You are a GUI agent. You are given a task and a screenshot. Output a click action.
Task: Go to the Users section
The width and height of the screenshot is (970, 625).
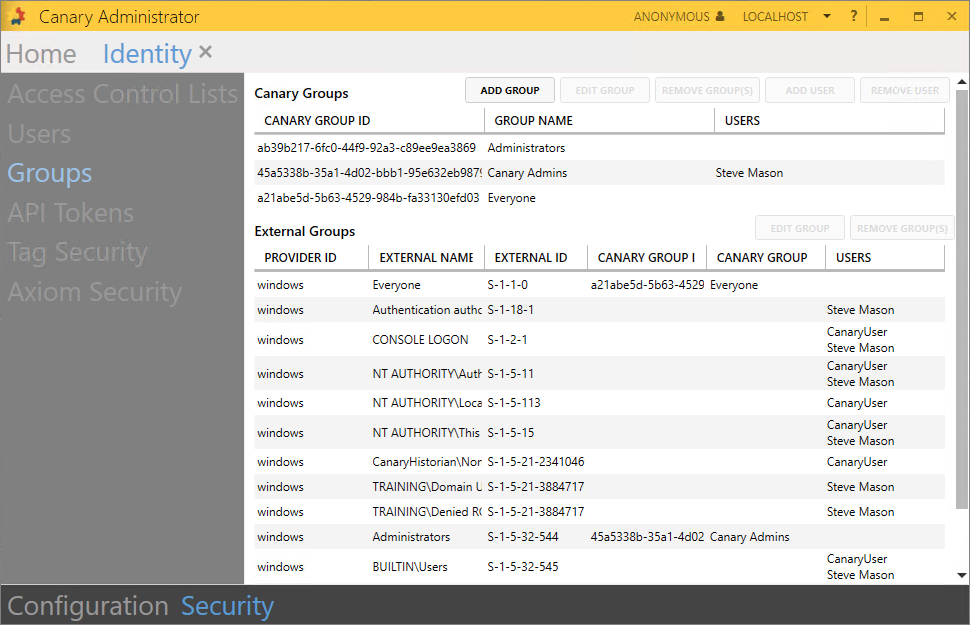coord(39,134)
